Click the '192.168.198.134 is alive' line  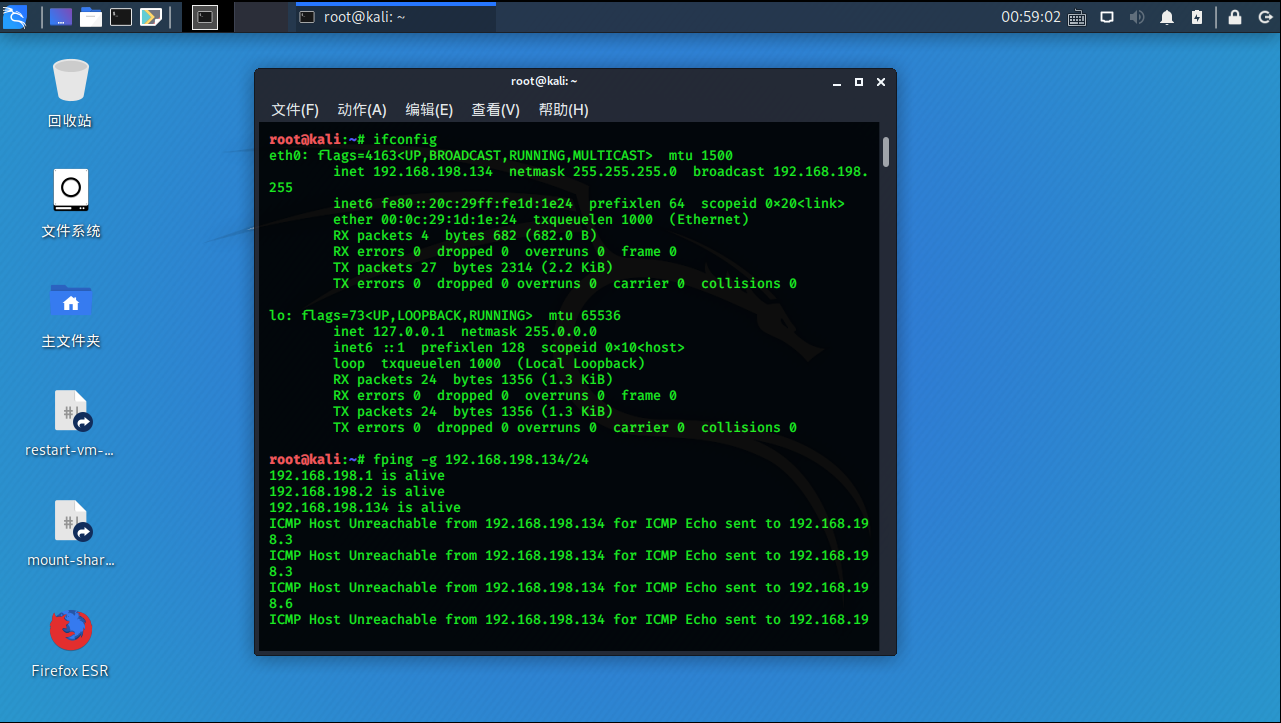(365, 508)
